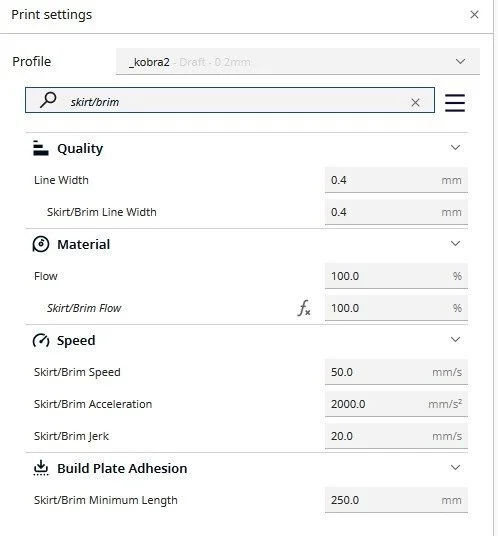Click the Build Plate Adhesion icon
Viewport: 498px width, 536px height.
tap(41, 468)
